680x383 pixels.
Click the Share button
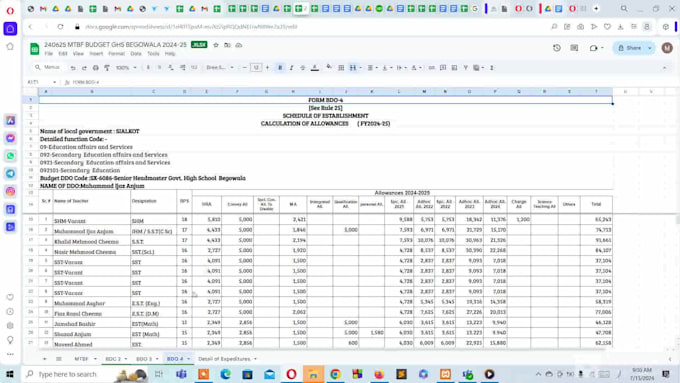click(629, 48)
